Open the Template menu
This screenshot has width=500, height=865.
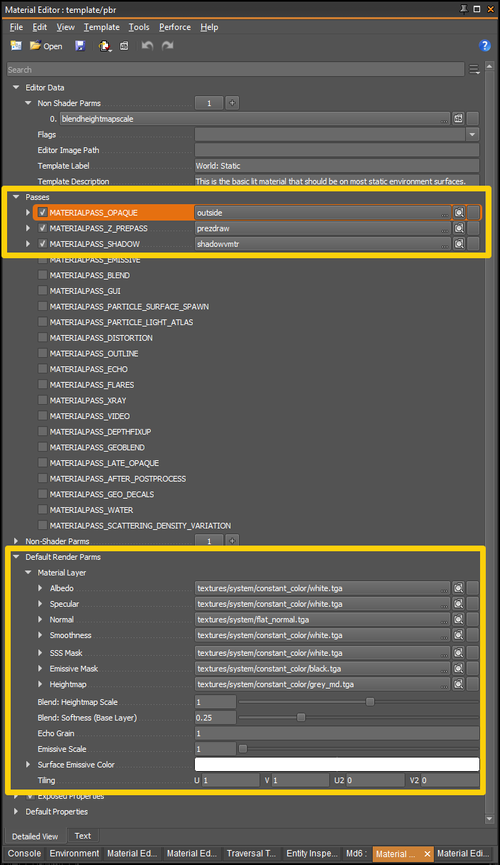[102, 27]
